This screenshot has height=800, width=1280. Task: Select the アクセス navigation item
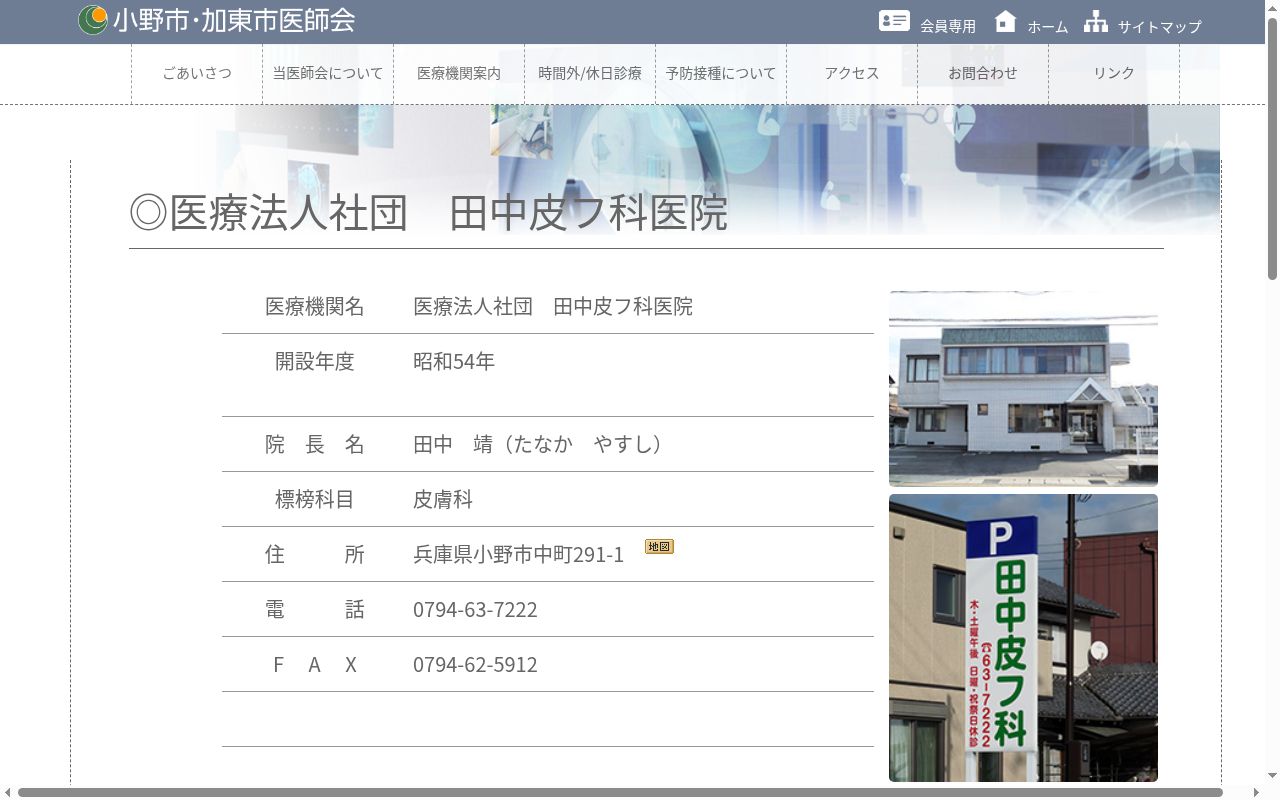coord(852,73)
